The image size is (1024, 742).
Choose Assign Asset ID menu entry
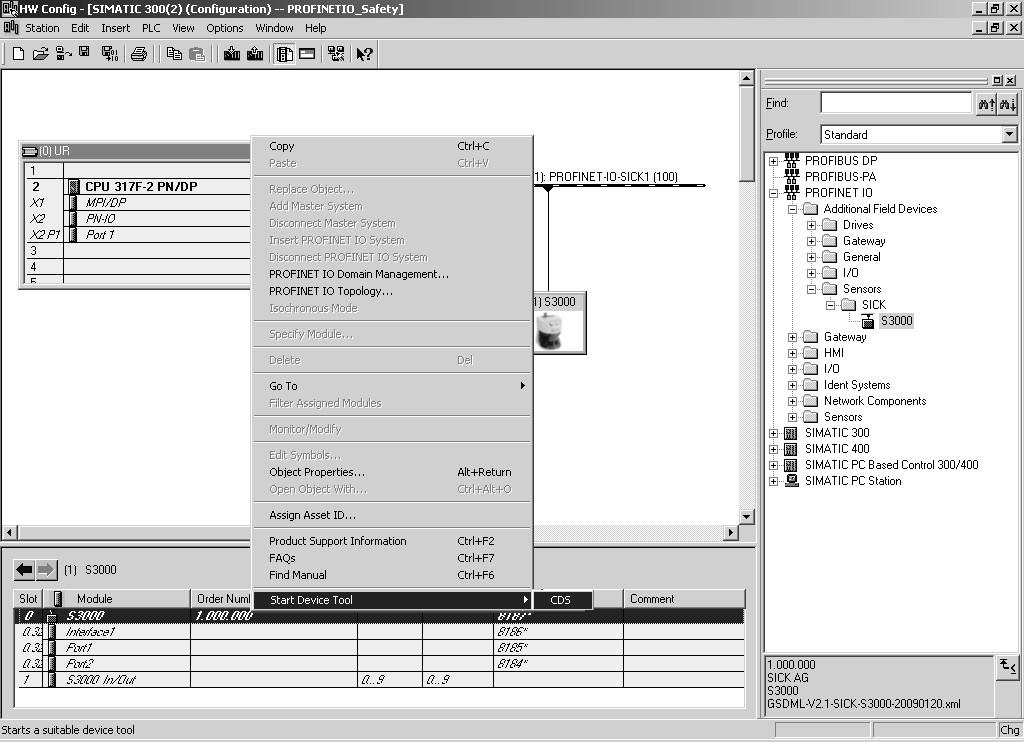[x=392, y=515]
